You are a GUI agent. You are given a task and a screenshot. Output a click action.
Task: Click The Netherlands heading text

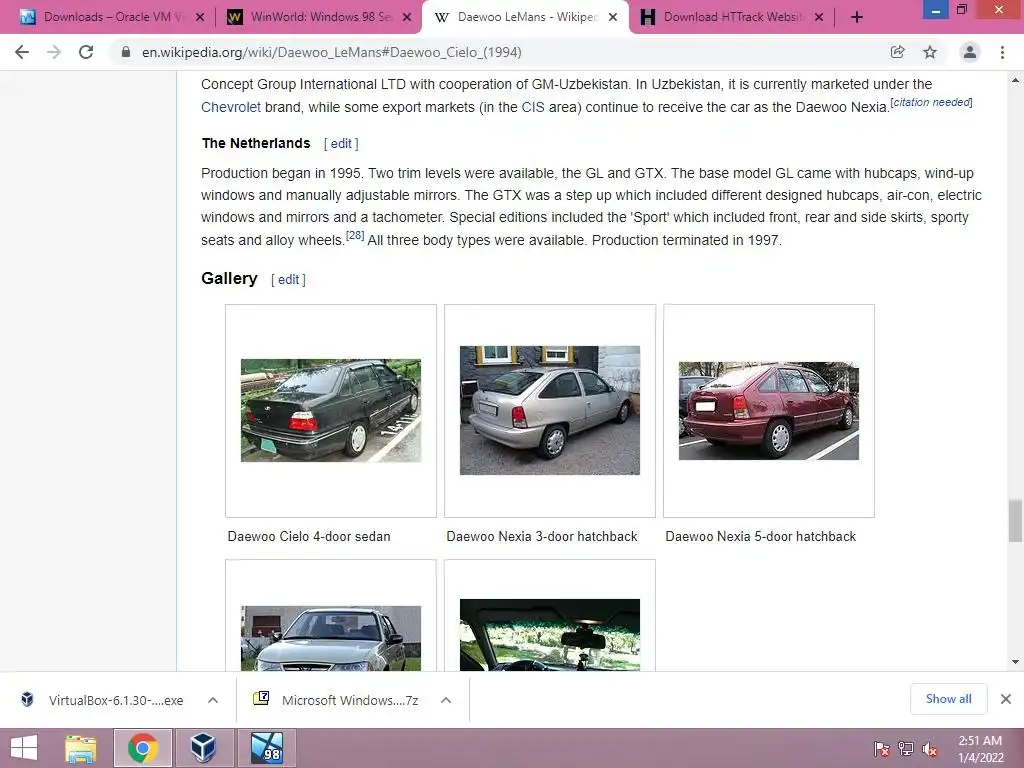point(256,143)
